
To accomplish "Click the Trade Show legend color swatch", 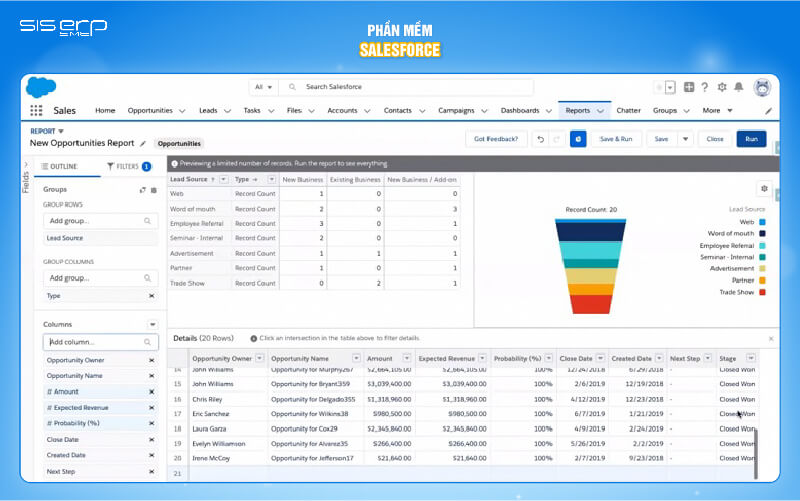I will [x=762, y=292].
